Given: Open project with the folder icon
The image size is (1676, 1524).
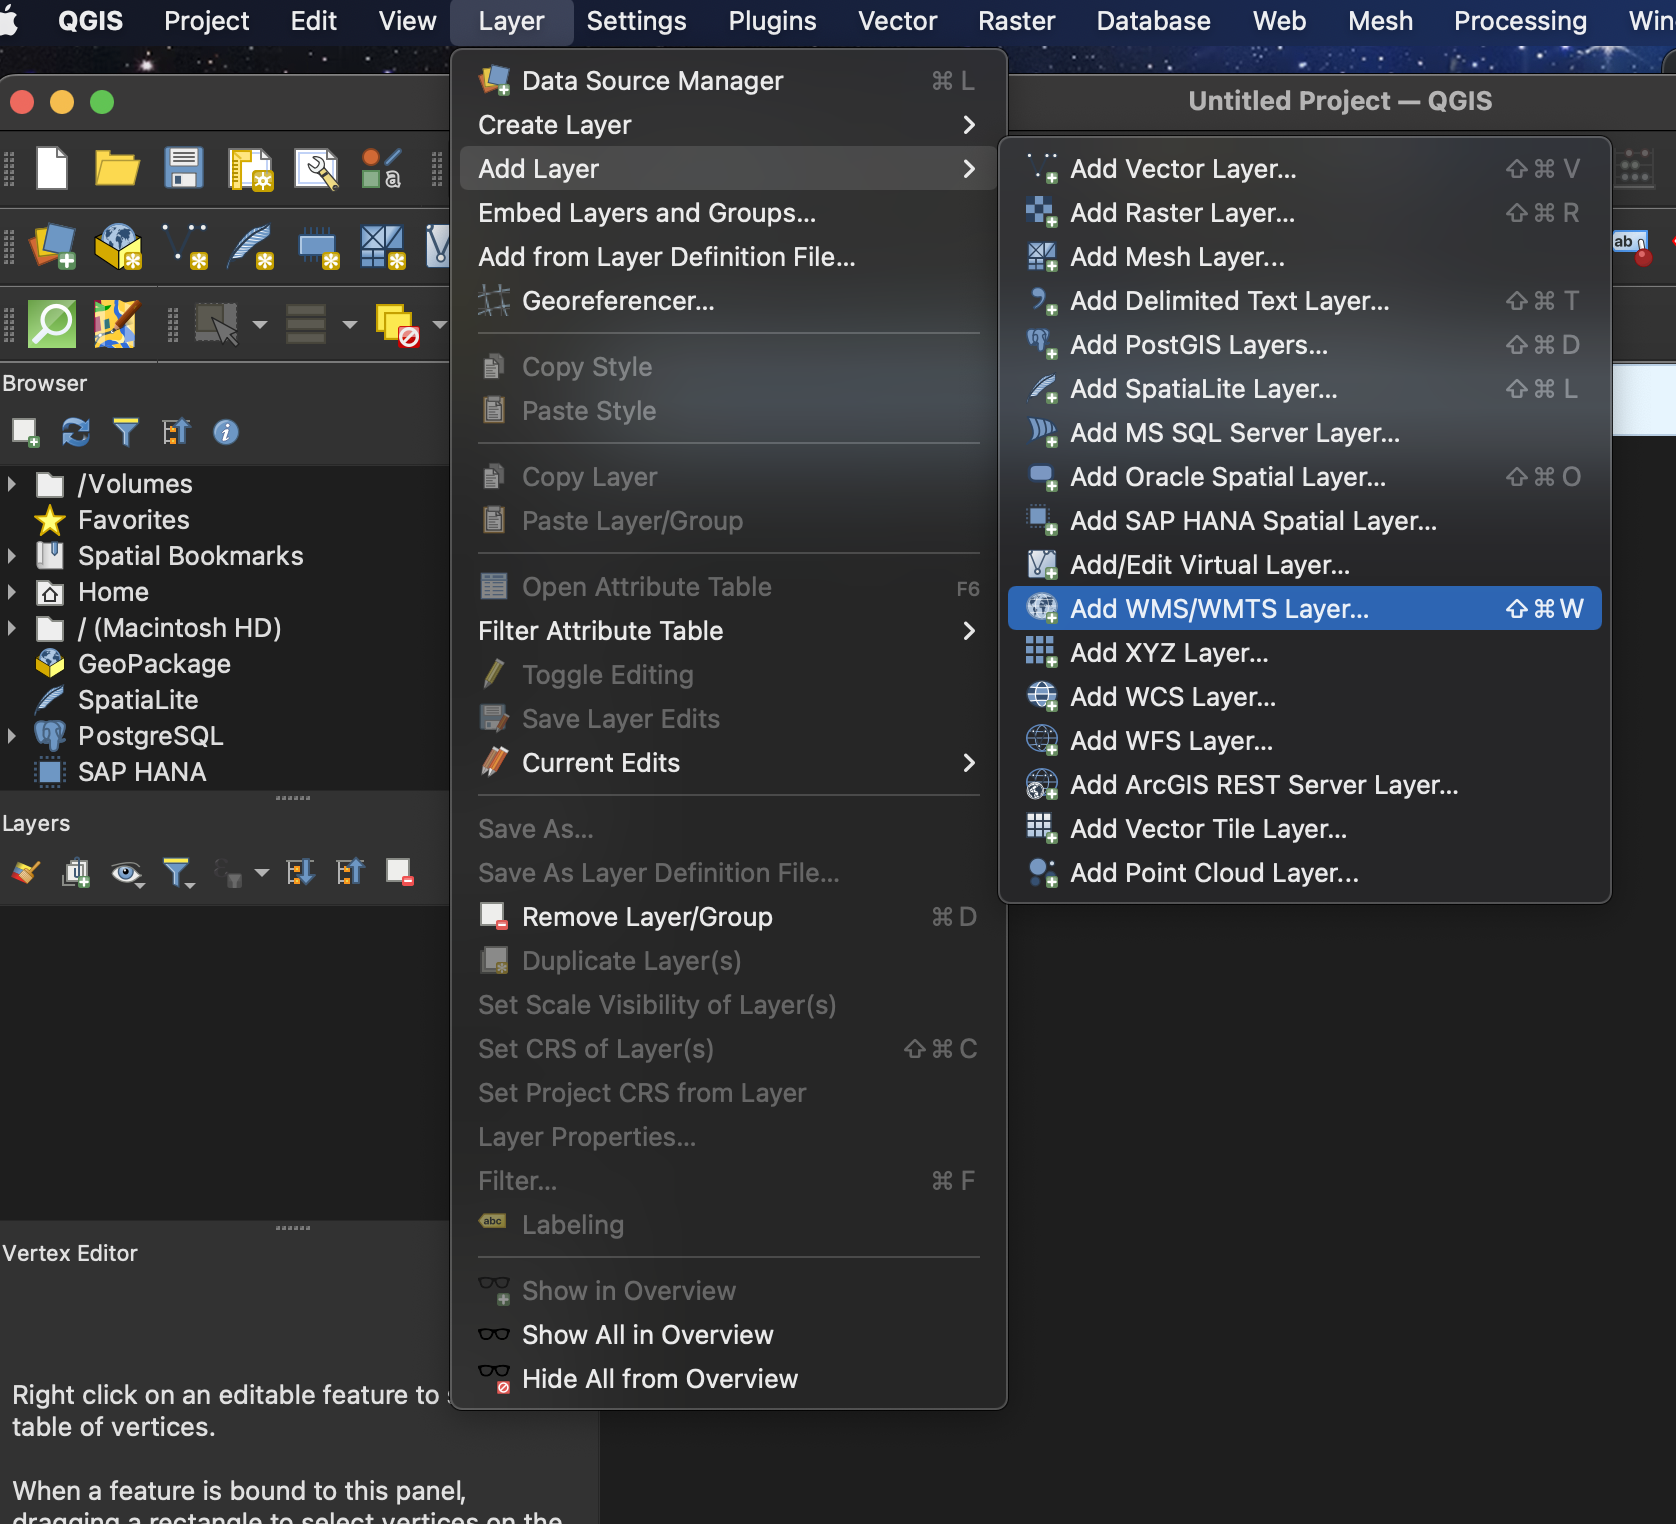Looking at the screenshot, I should [117, 168].
